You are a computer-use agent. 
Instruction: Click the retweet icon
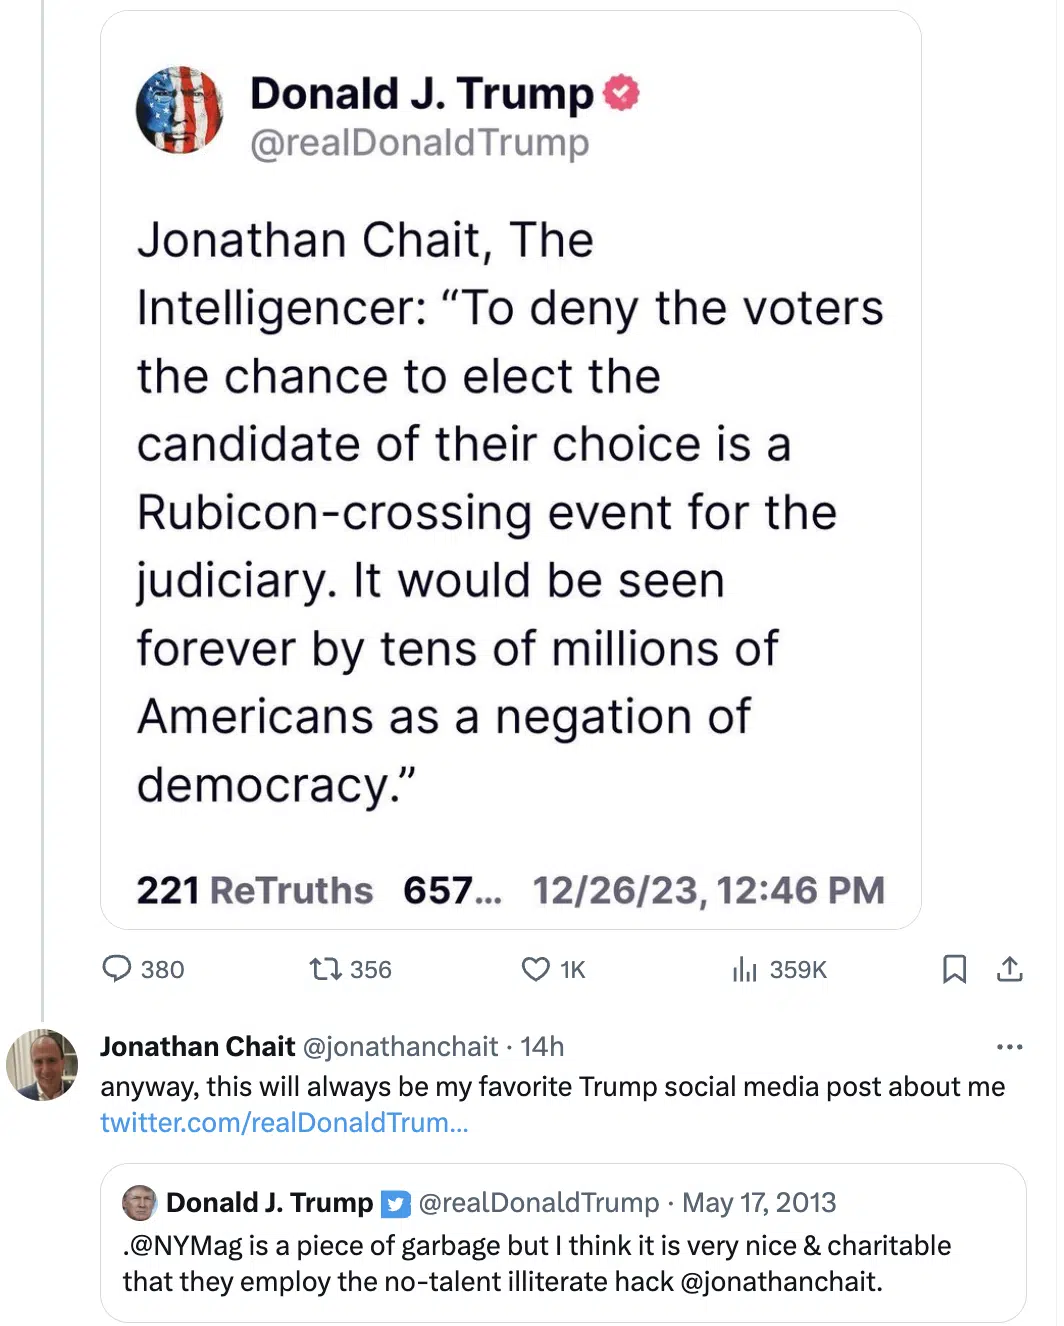click(x=324, y=969)
